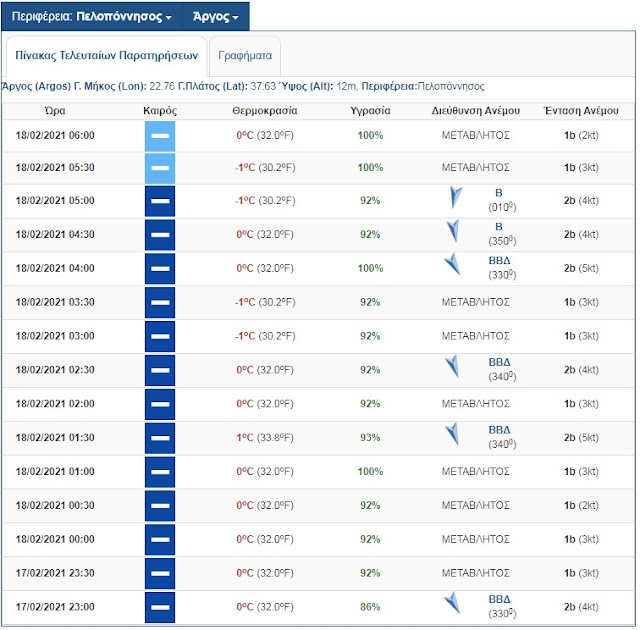Image resolution: width=640 pixels, height=630 pixels.
Task: Click wind speed 1b (2kt) in 00:30 row
Action: [x=581, y=506]
